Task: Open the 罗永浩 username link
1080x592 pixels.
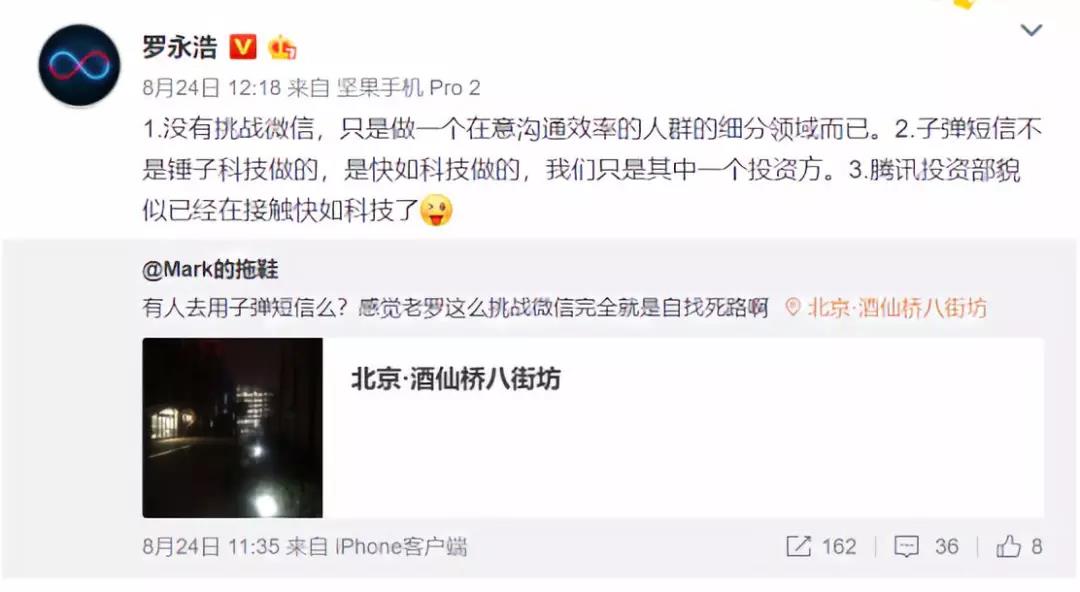Action: coord(180,48)
